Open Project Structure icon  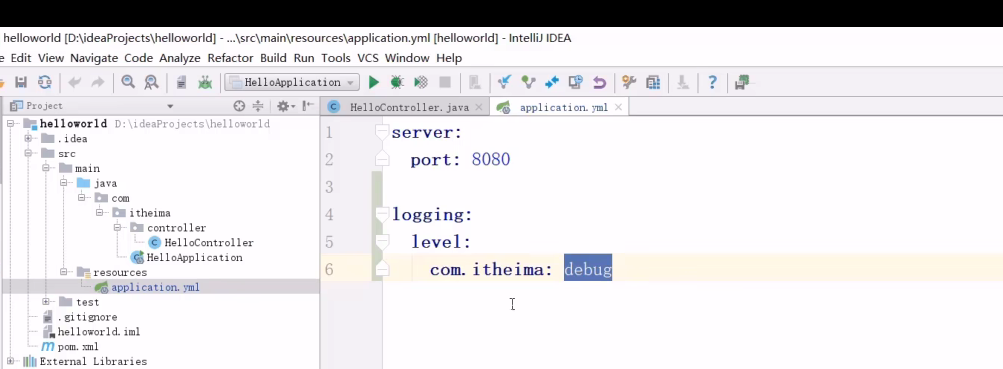652,82
